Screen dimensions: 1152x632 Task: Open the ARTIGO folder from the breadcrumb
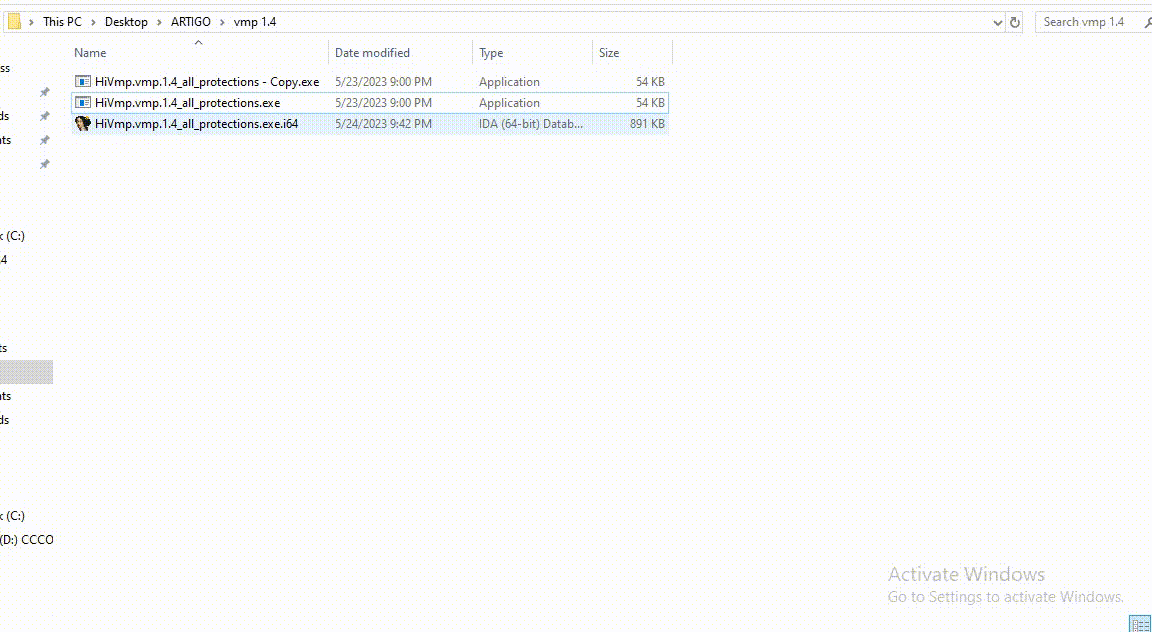tap(191, 22)
